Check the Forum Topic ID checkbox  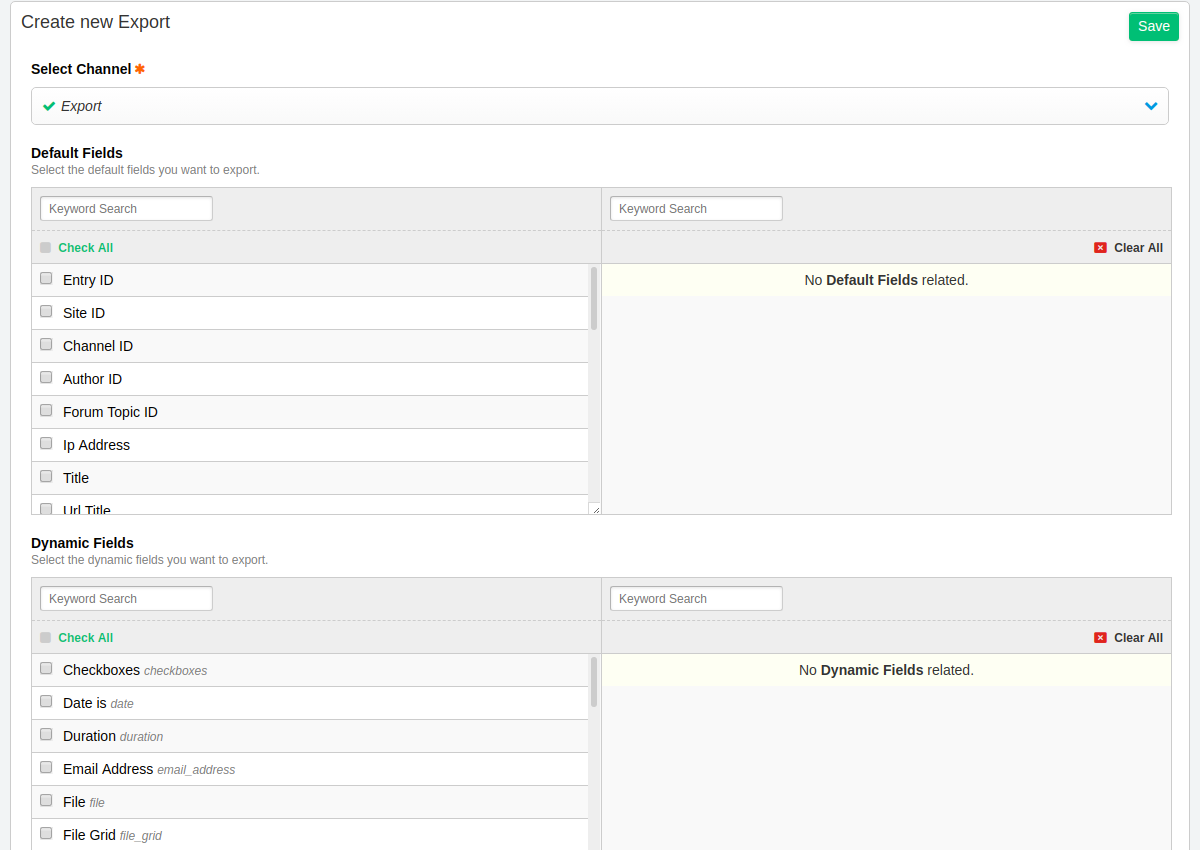46,410
